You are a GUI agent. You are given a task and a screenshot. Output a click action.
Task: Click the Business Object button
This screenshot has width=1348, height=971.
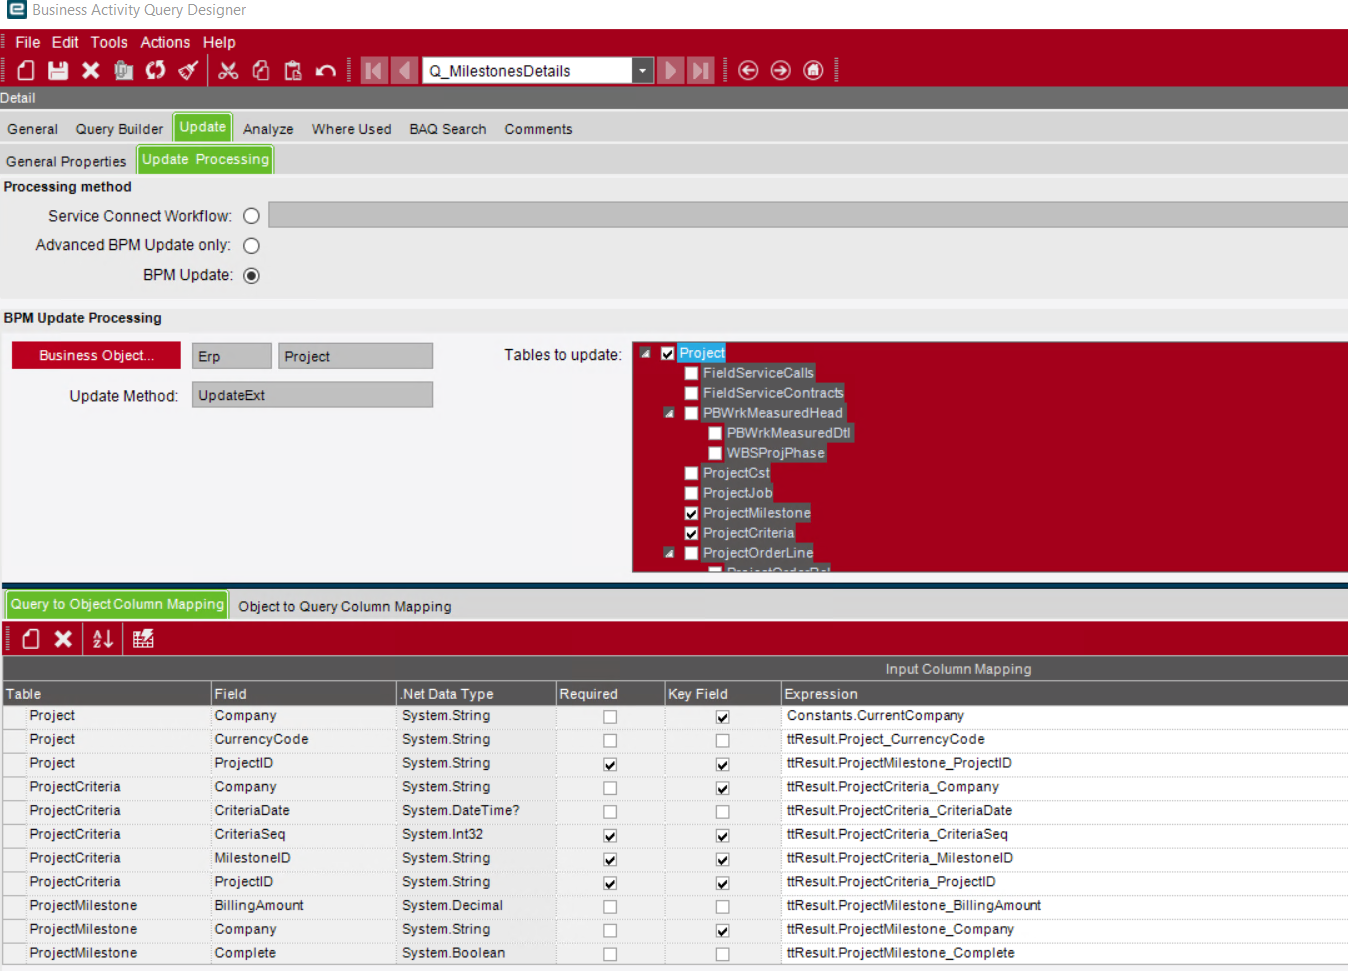[95, 355]
